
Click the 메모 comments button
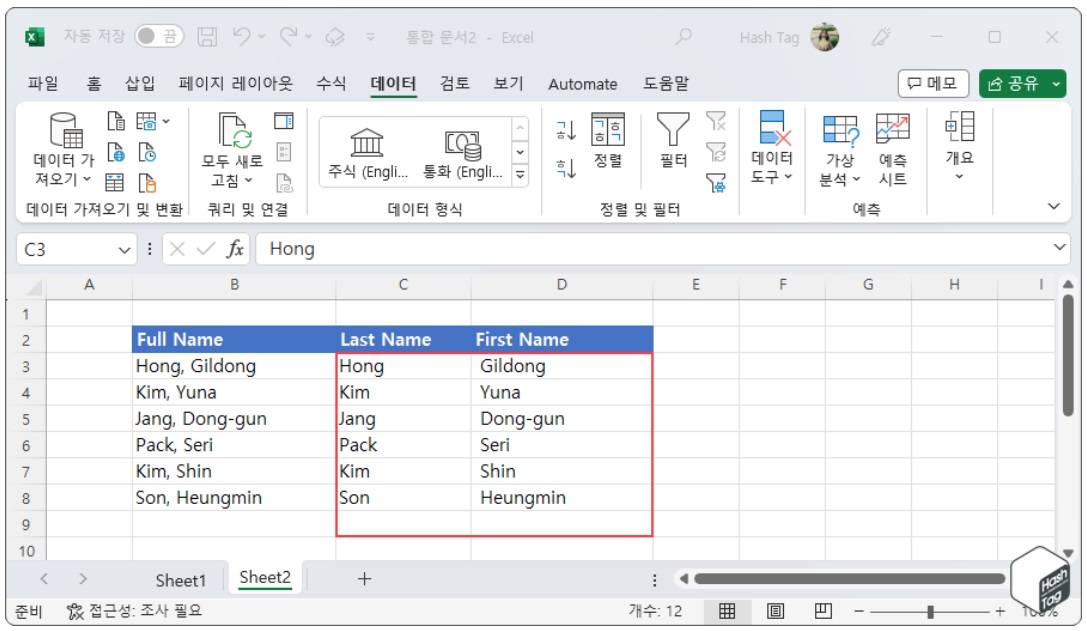[x=933, y=84]
